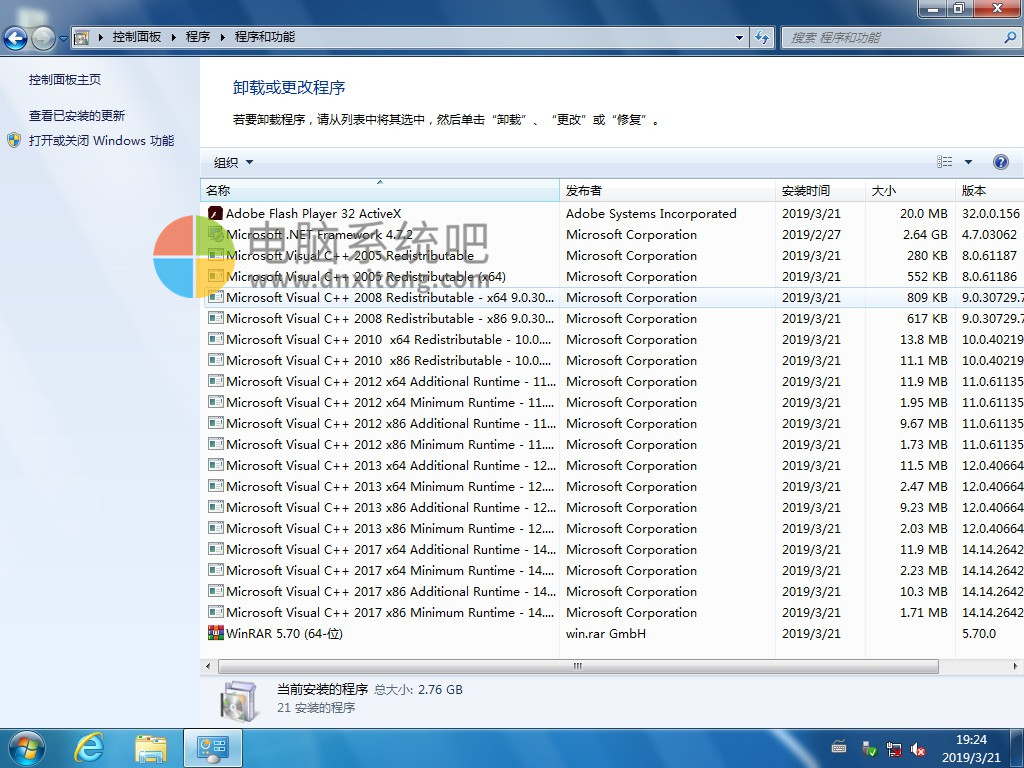Click icon of Visual C++ 2010 x86 entry

tap(215, 360)
